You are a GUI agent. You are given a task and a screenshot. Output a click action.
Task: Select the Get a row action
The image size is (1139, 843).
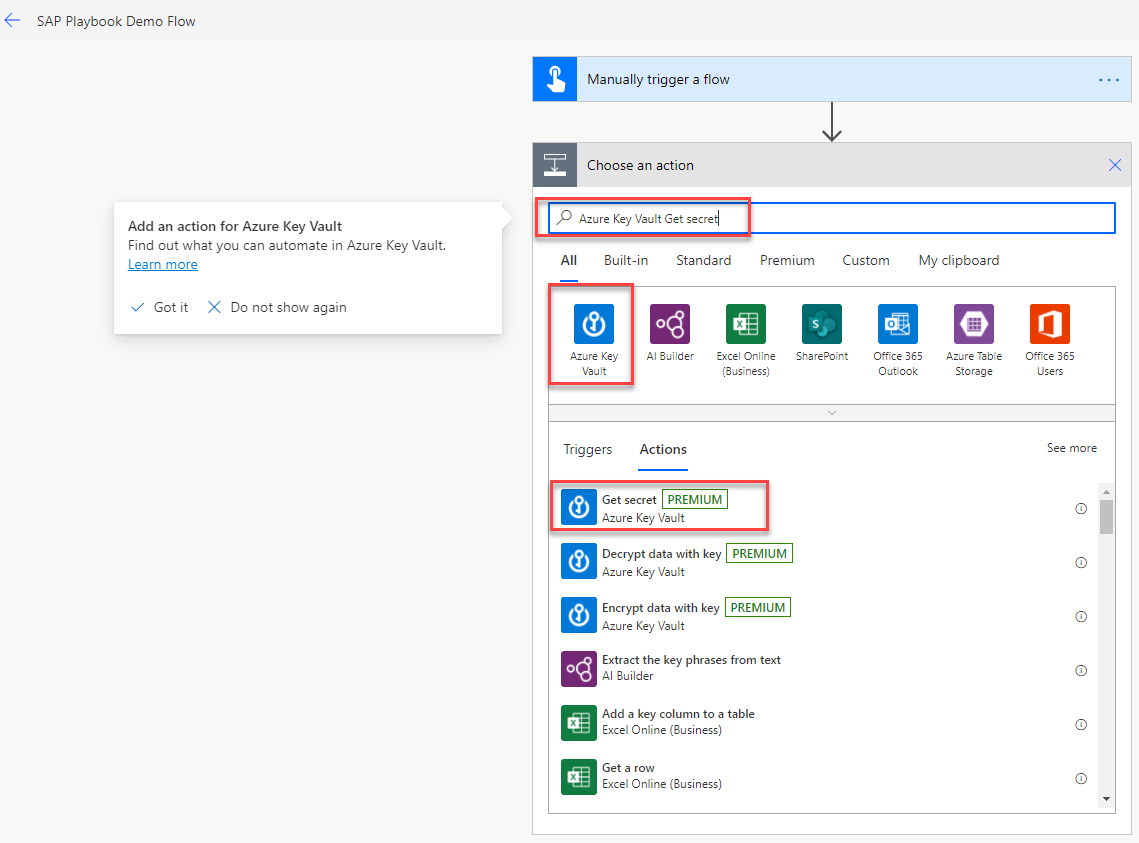[824, 778]
